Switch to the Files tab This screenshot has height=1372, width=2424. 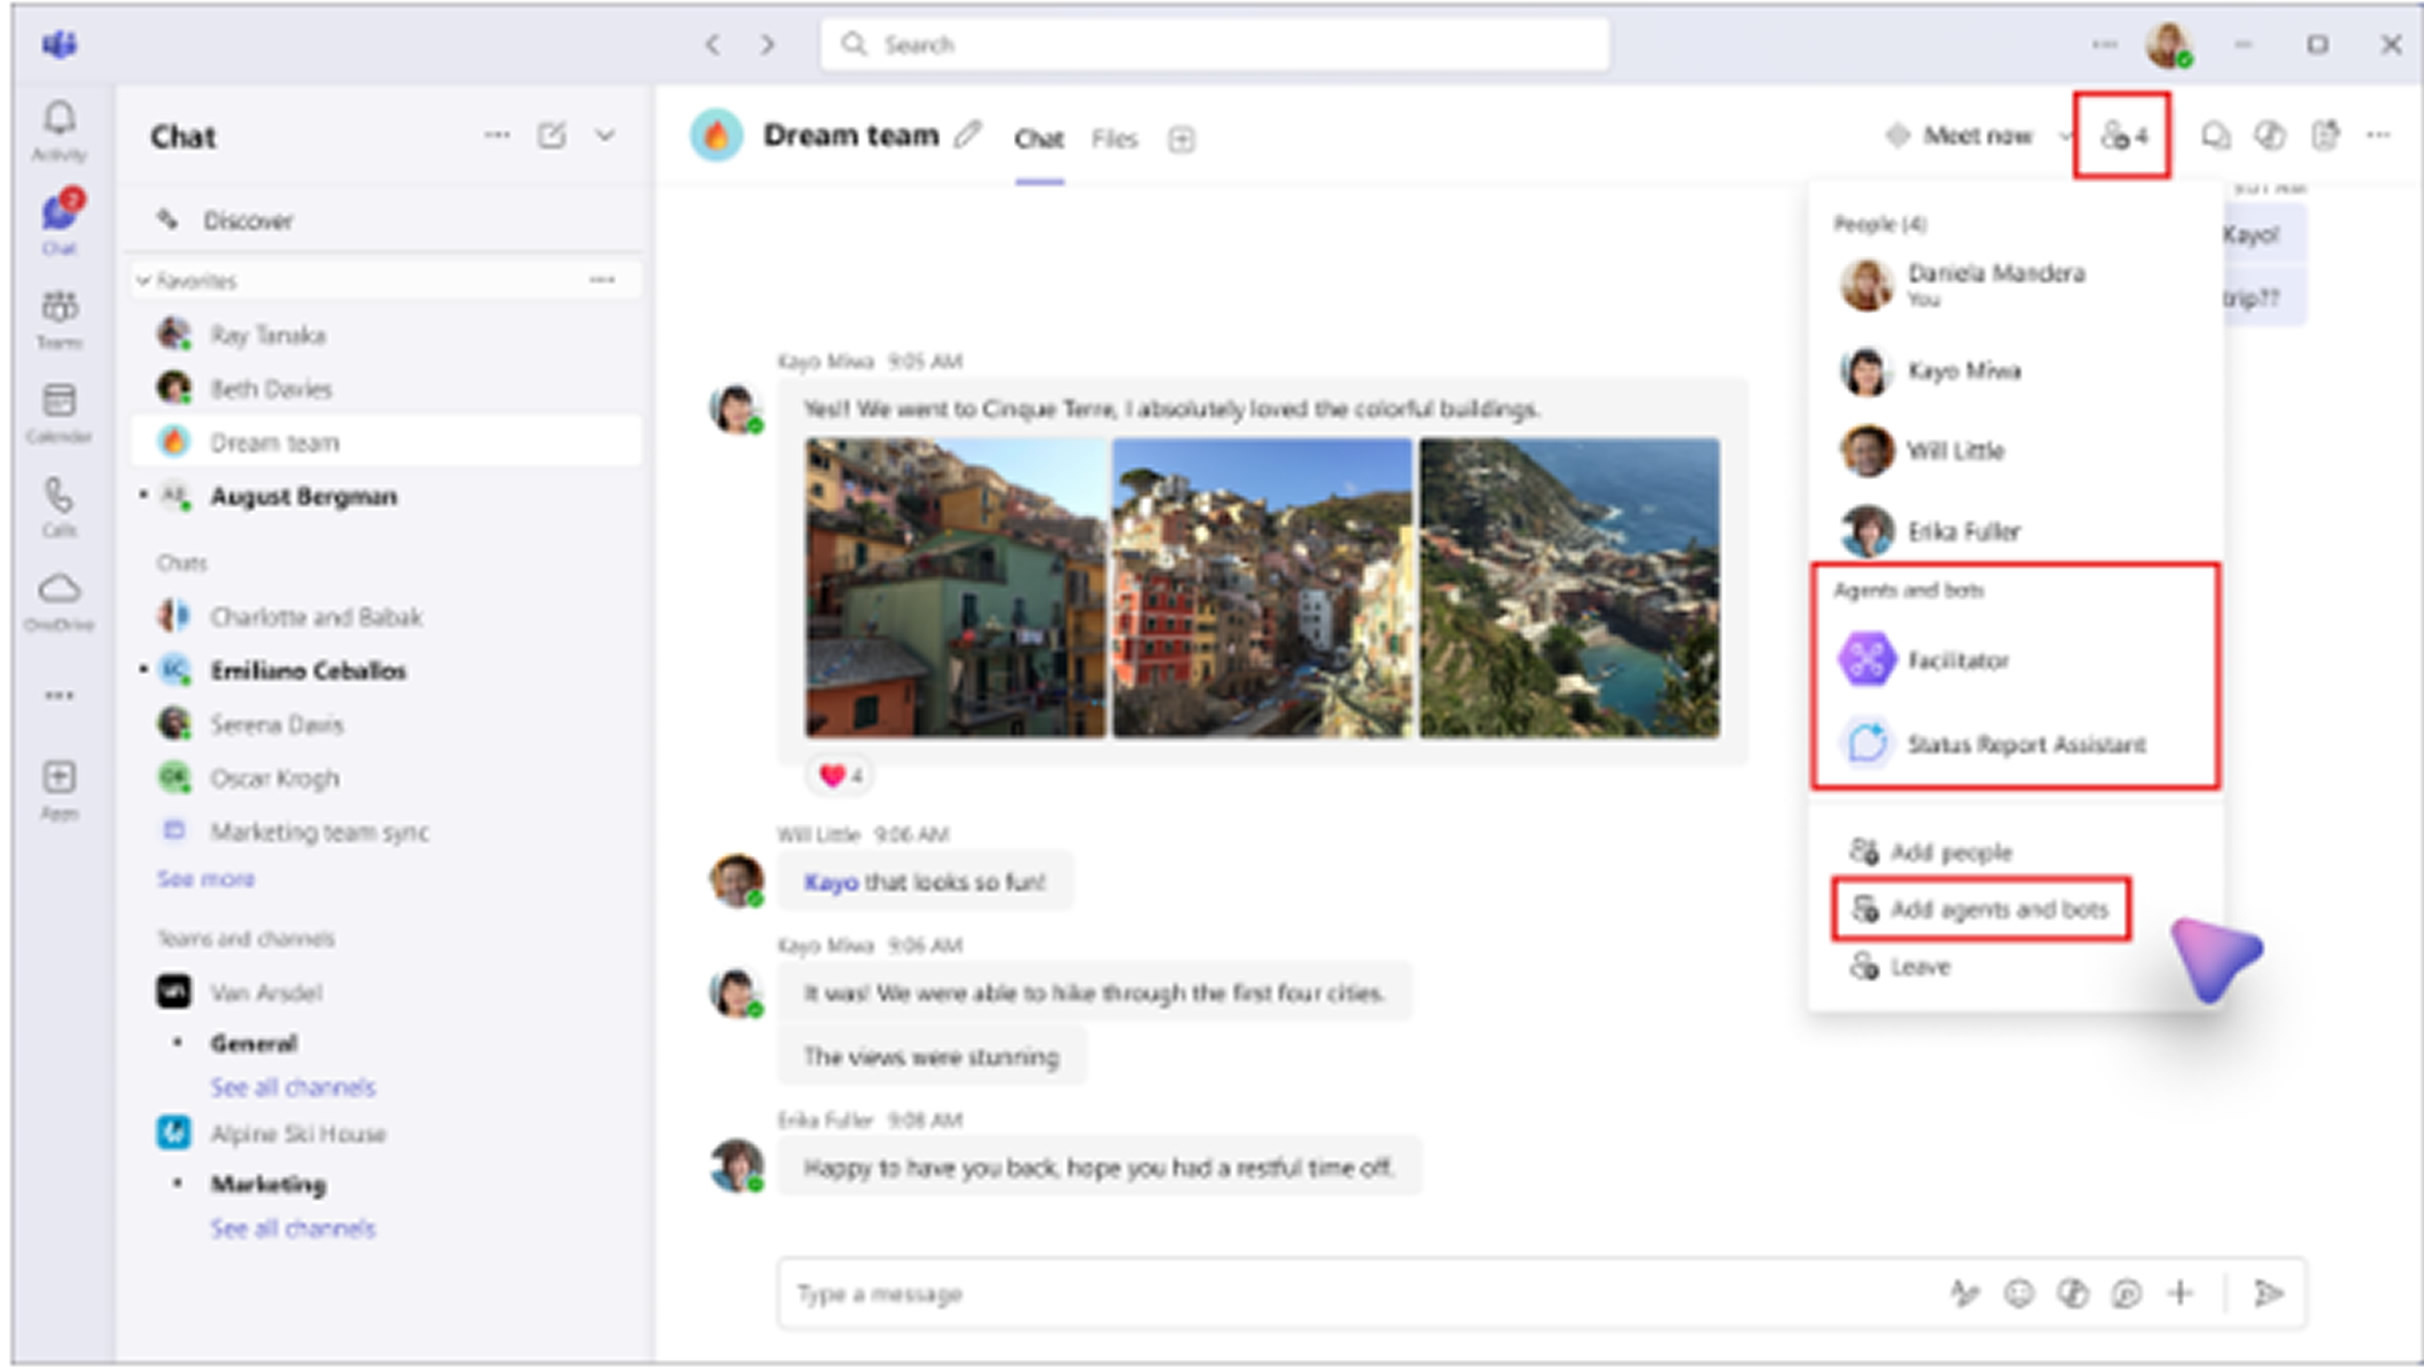pyautogui.click(x=1114, y=139)
